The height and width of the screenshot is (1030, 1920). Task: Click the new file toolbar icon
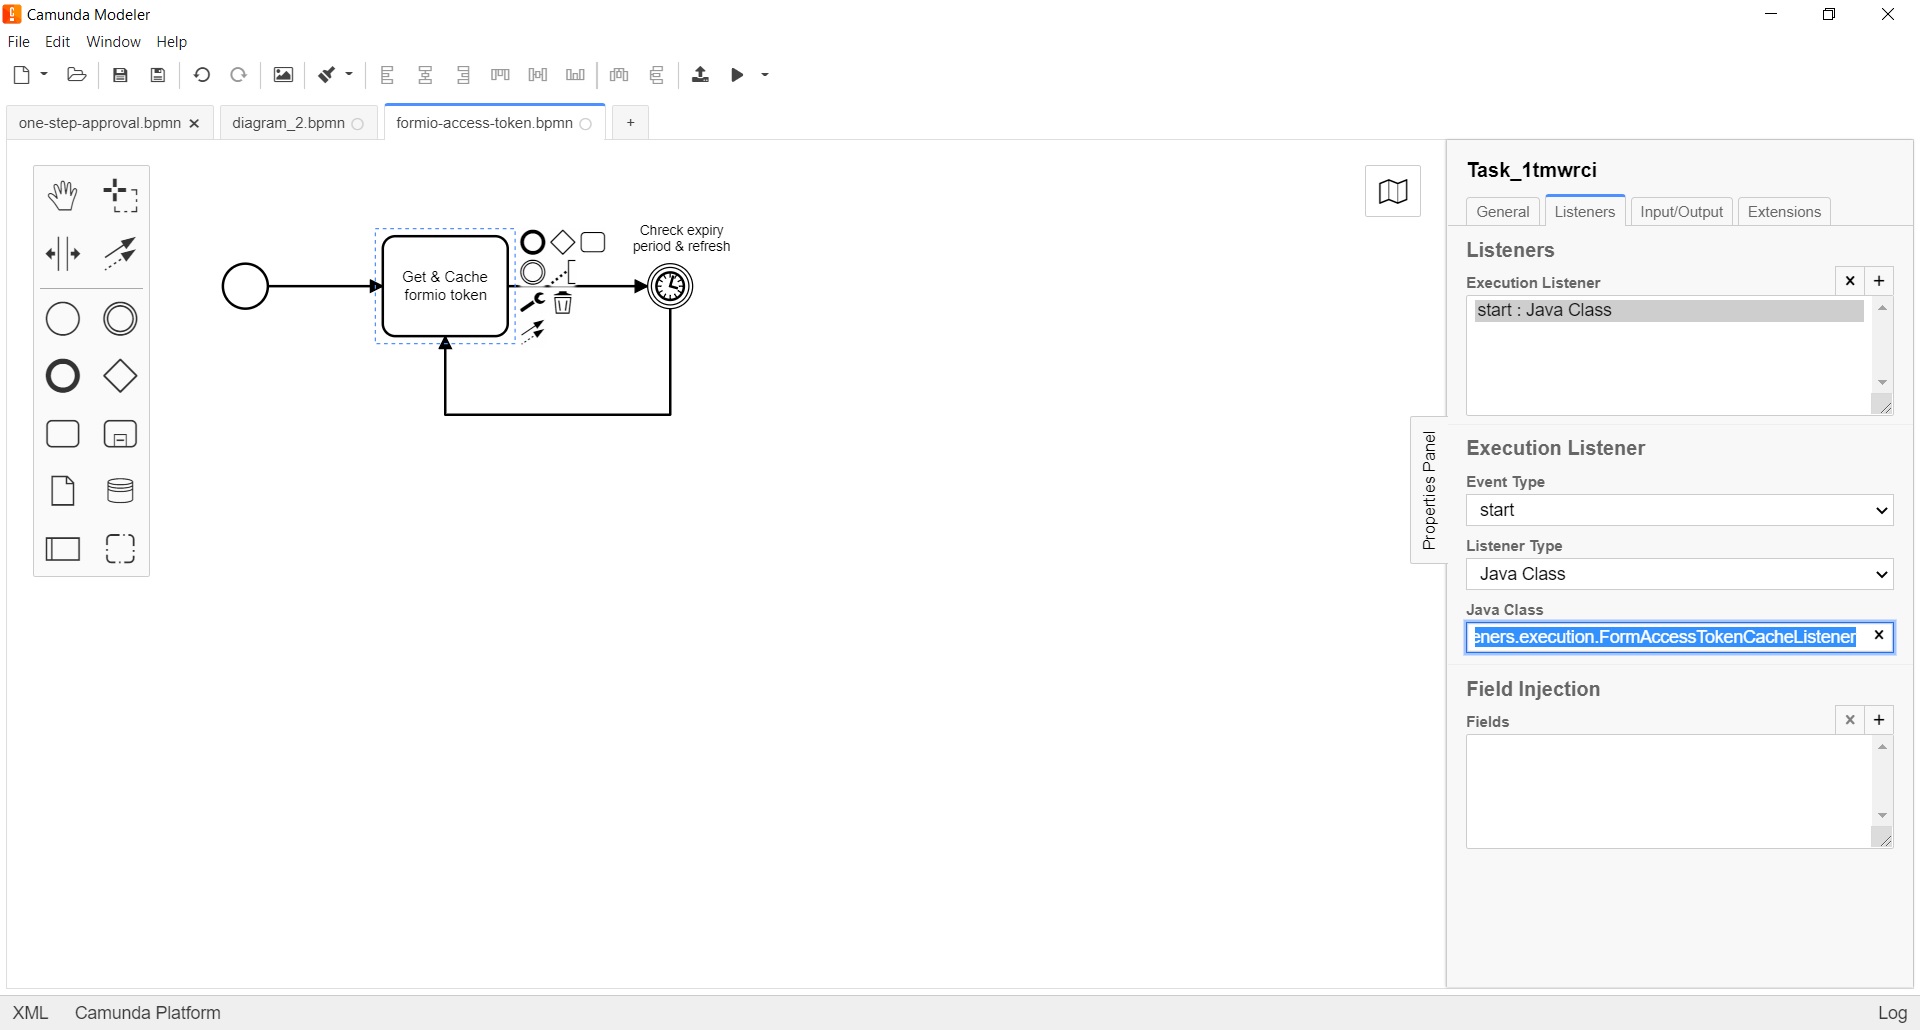22,75
